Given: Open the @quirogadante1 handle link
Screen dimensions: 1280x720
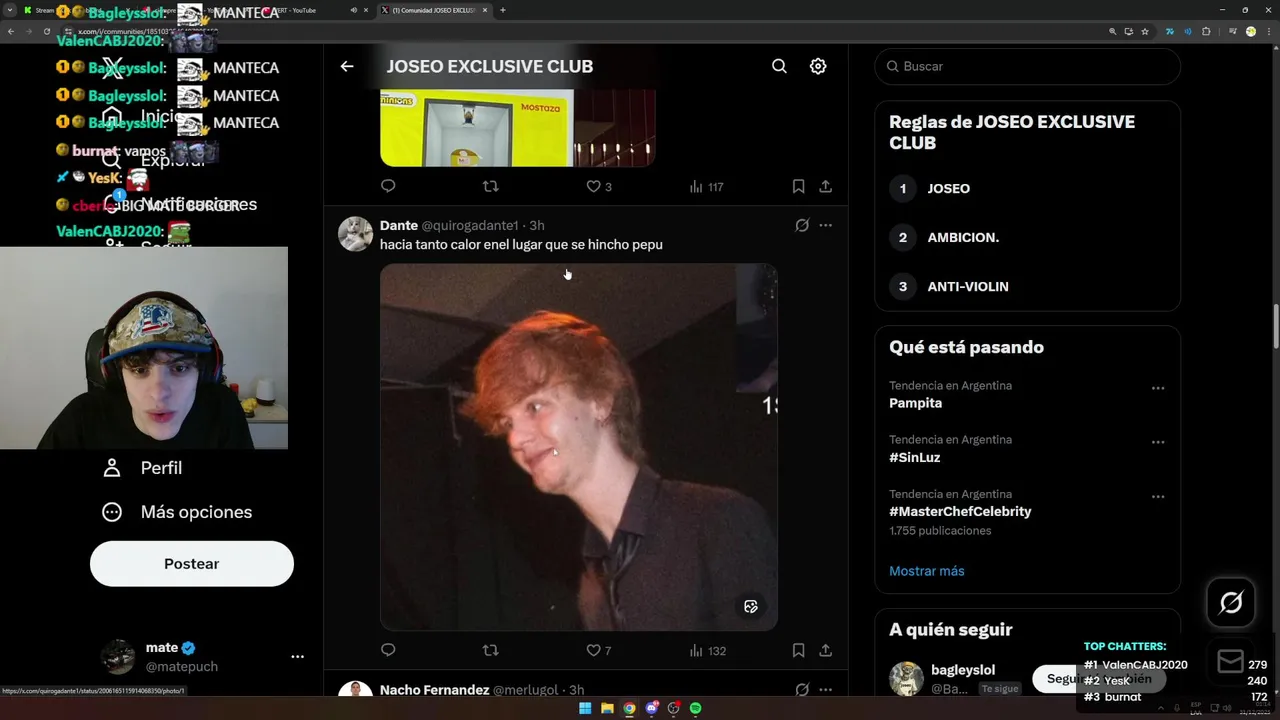Looking at the screenshot, I should pos(469,225).
